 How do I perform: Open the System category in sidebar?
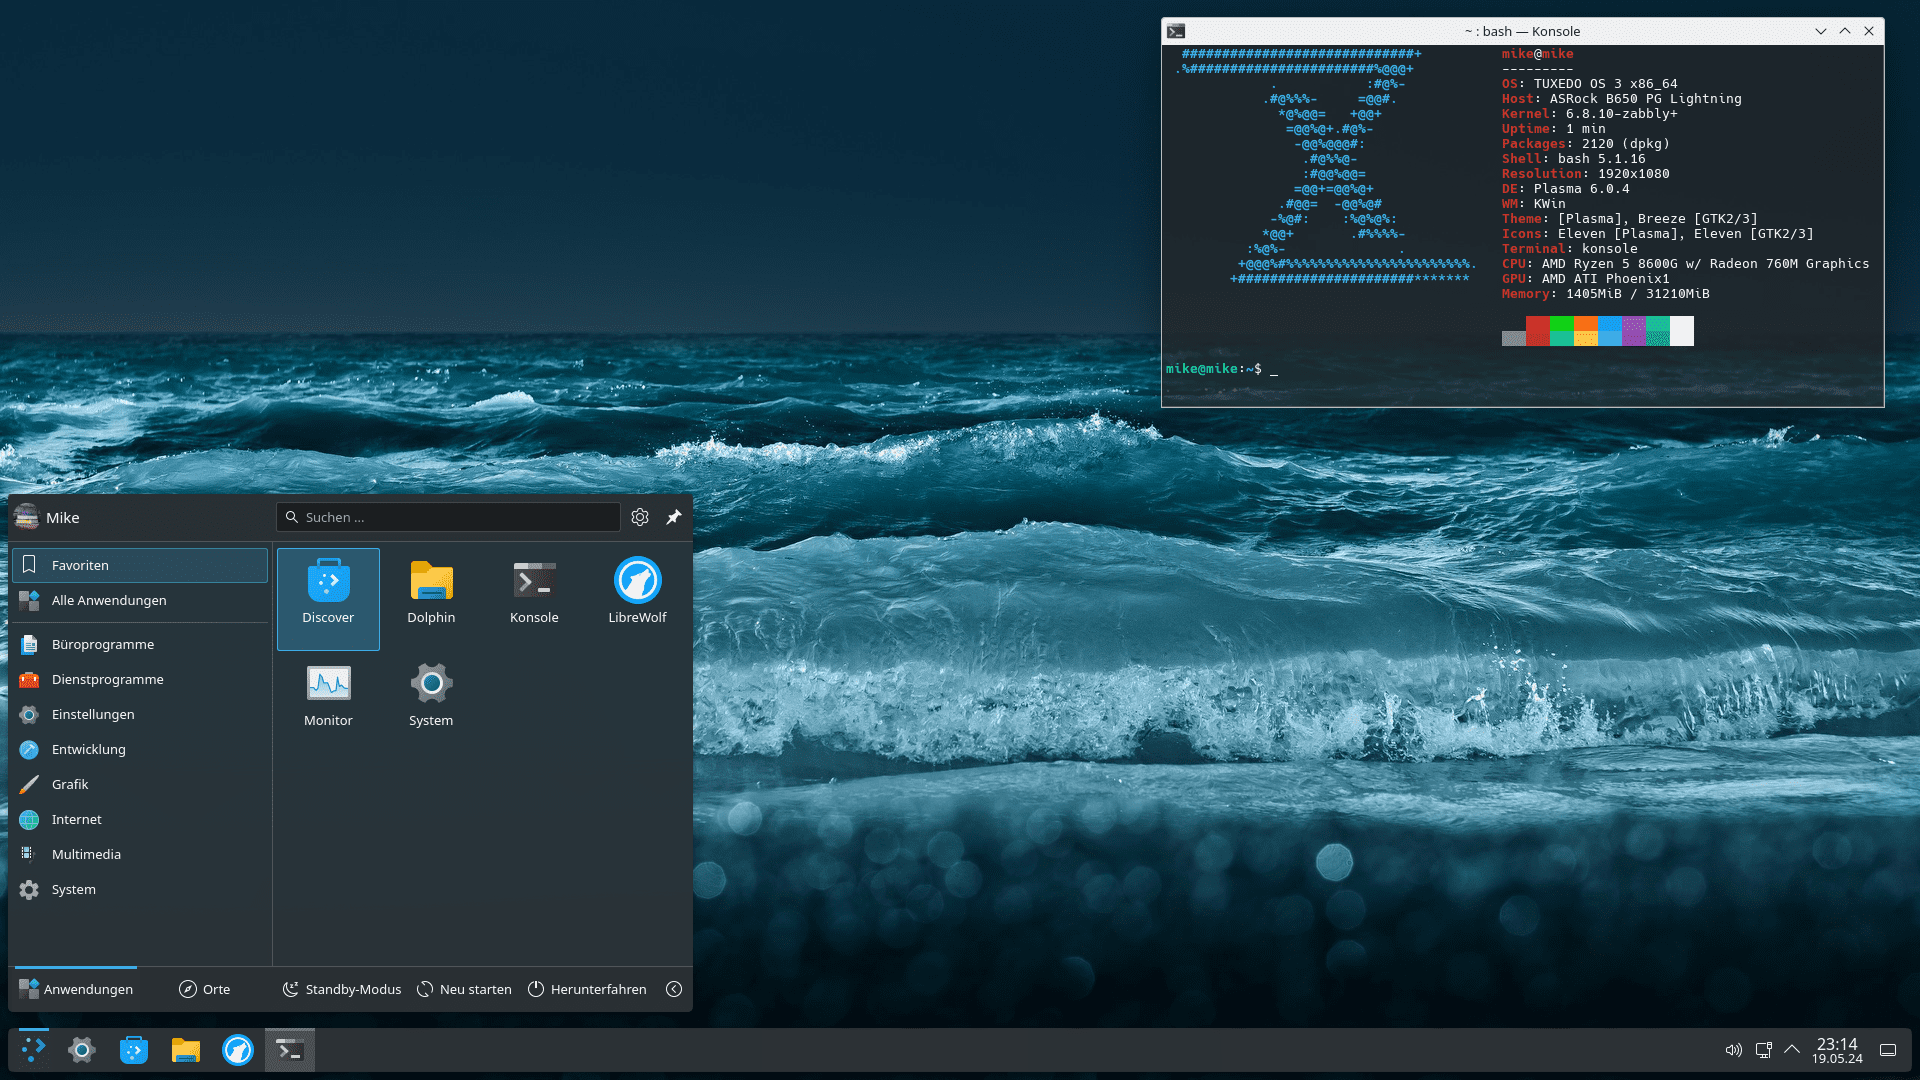pyautogui.click(x=140, y=889)
